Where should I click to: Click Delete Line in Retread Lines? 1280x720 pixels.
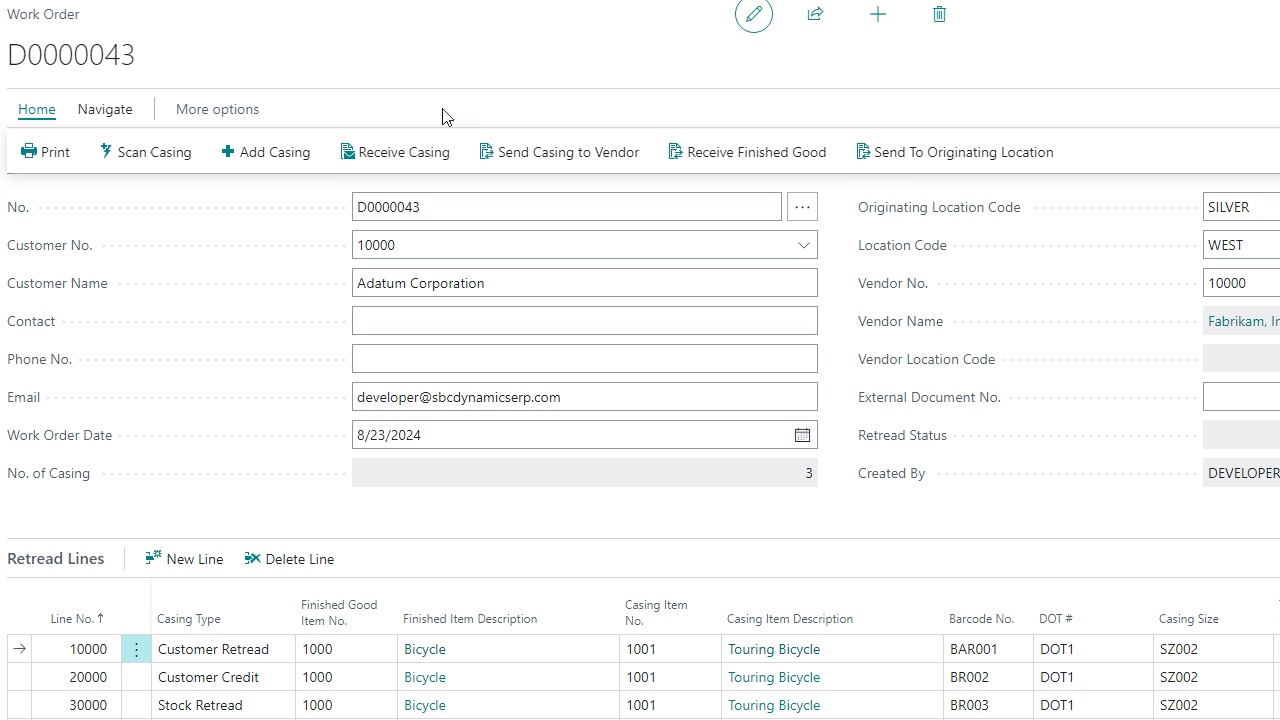tap(289, 559)
